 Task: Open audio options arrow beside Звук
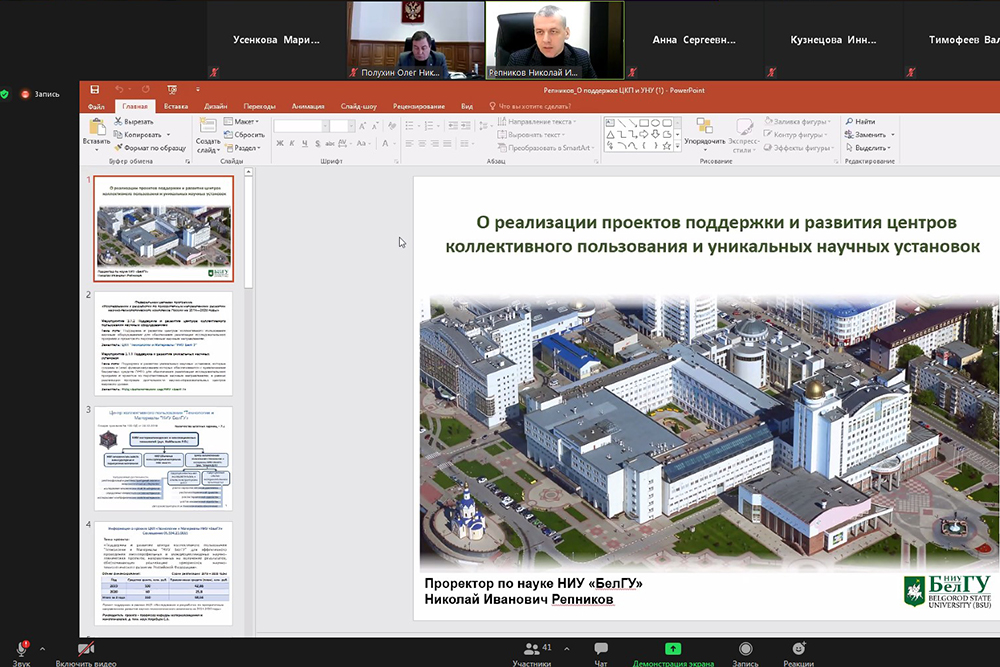click(42, 648)
